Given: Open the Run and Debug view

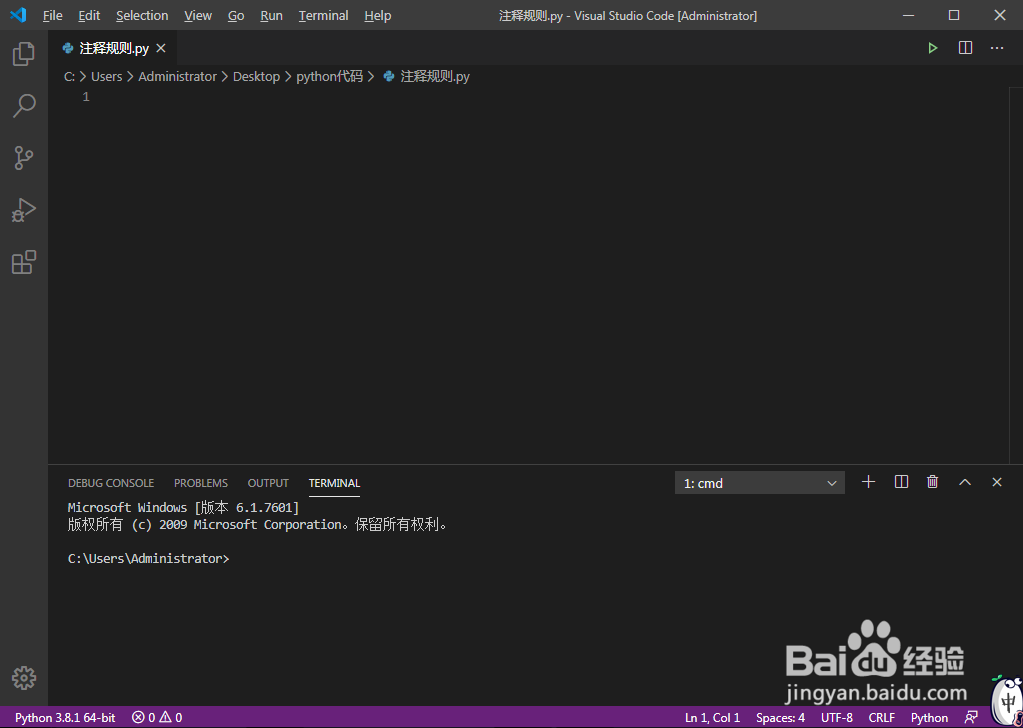Looking at the screenshot, I should click(23, 210).
